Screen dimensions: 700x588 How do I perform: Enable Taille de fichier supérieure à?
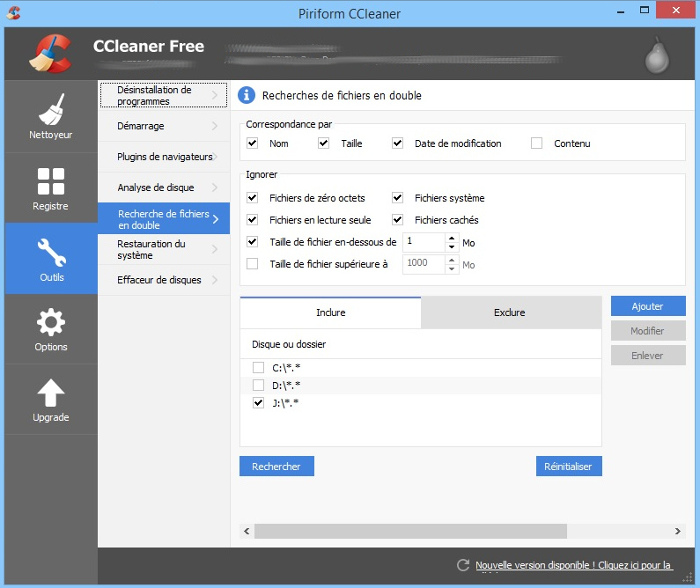[252, 264]
